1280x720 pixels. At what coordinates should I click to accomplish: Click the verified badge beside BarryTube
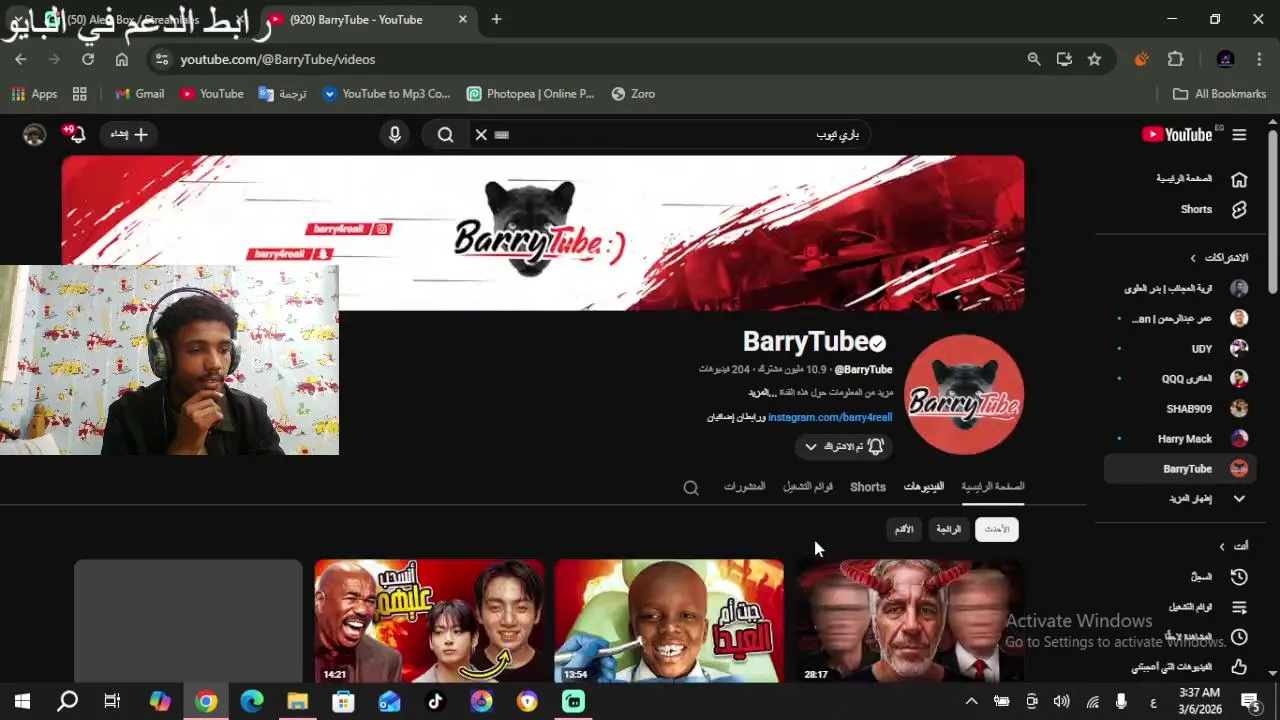click(x=878, y=343)
